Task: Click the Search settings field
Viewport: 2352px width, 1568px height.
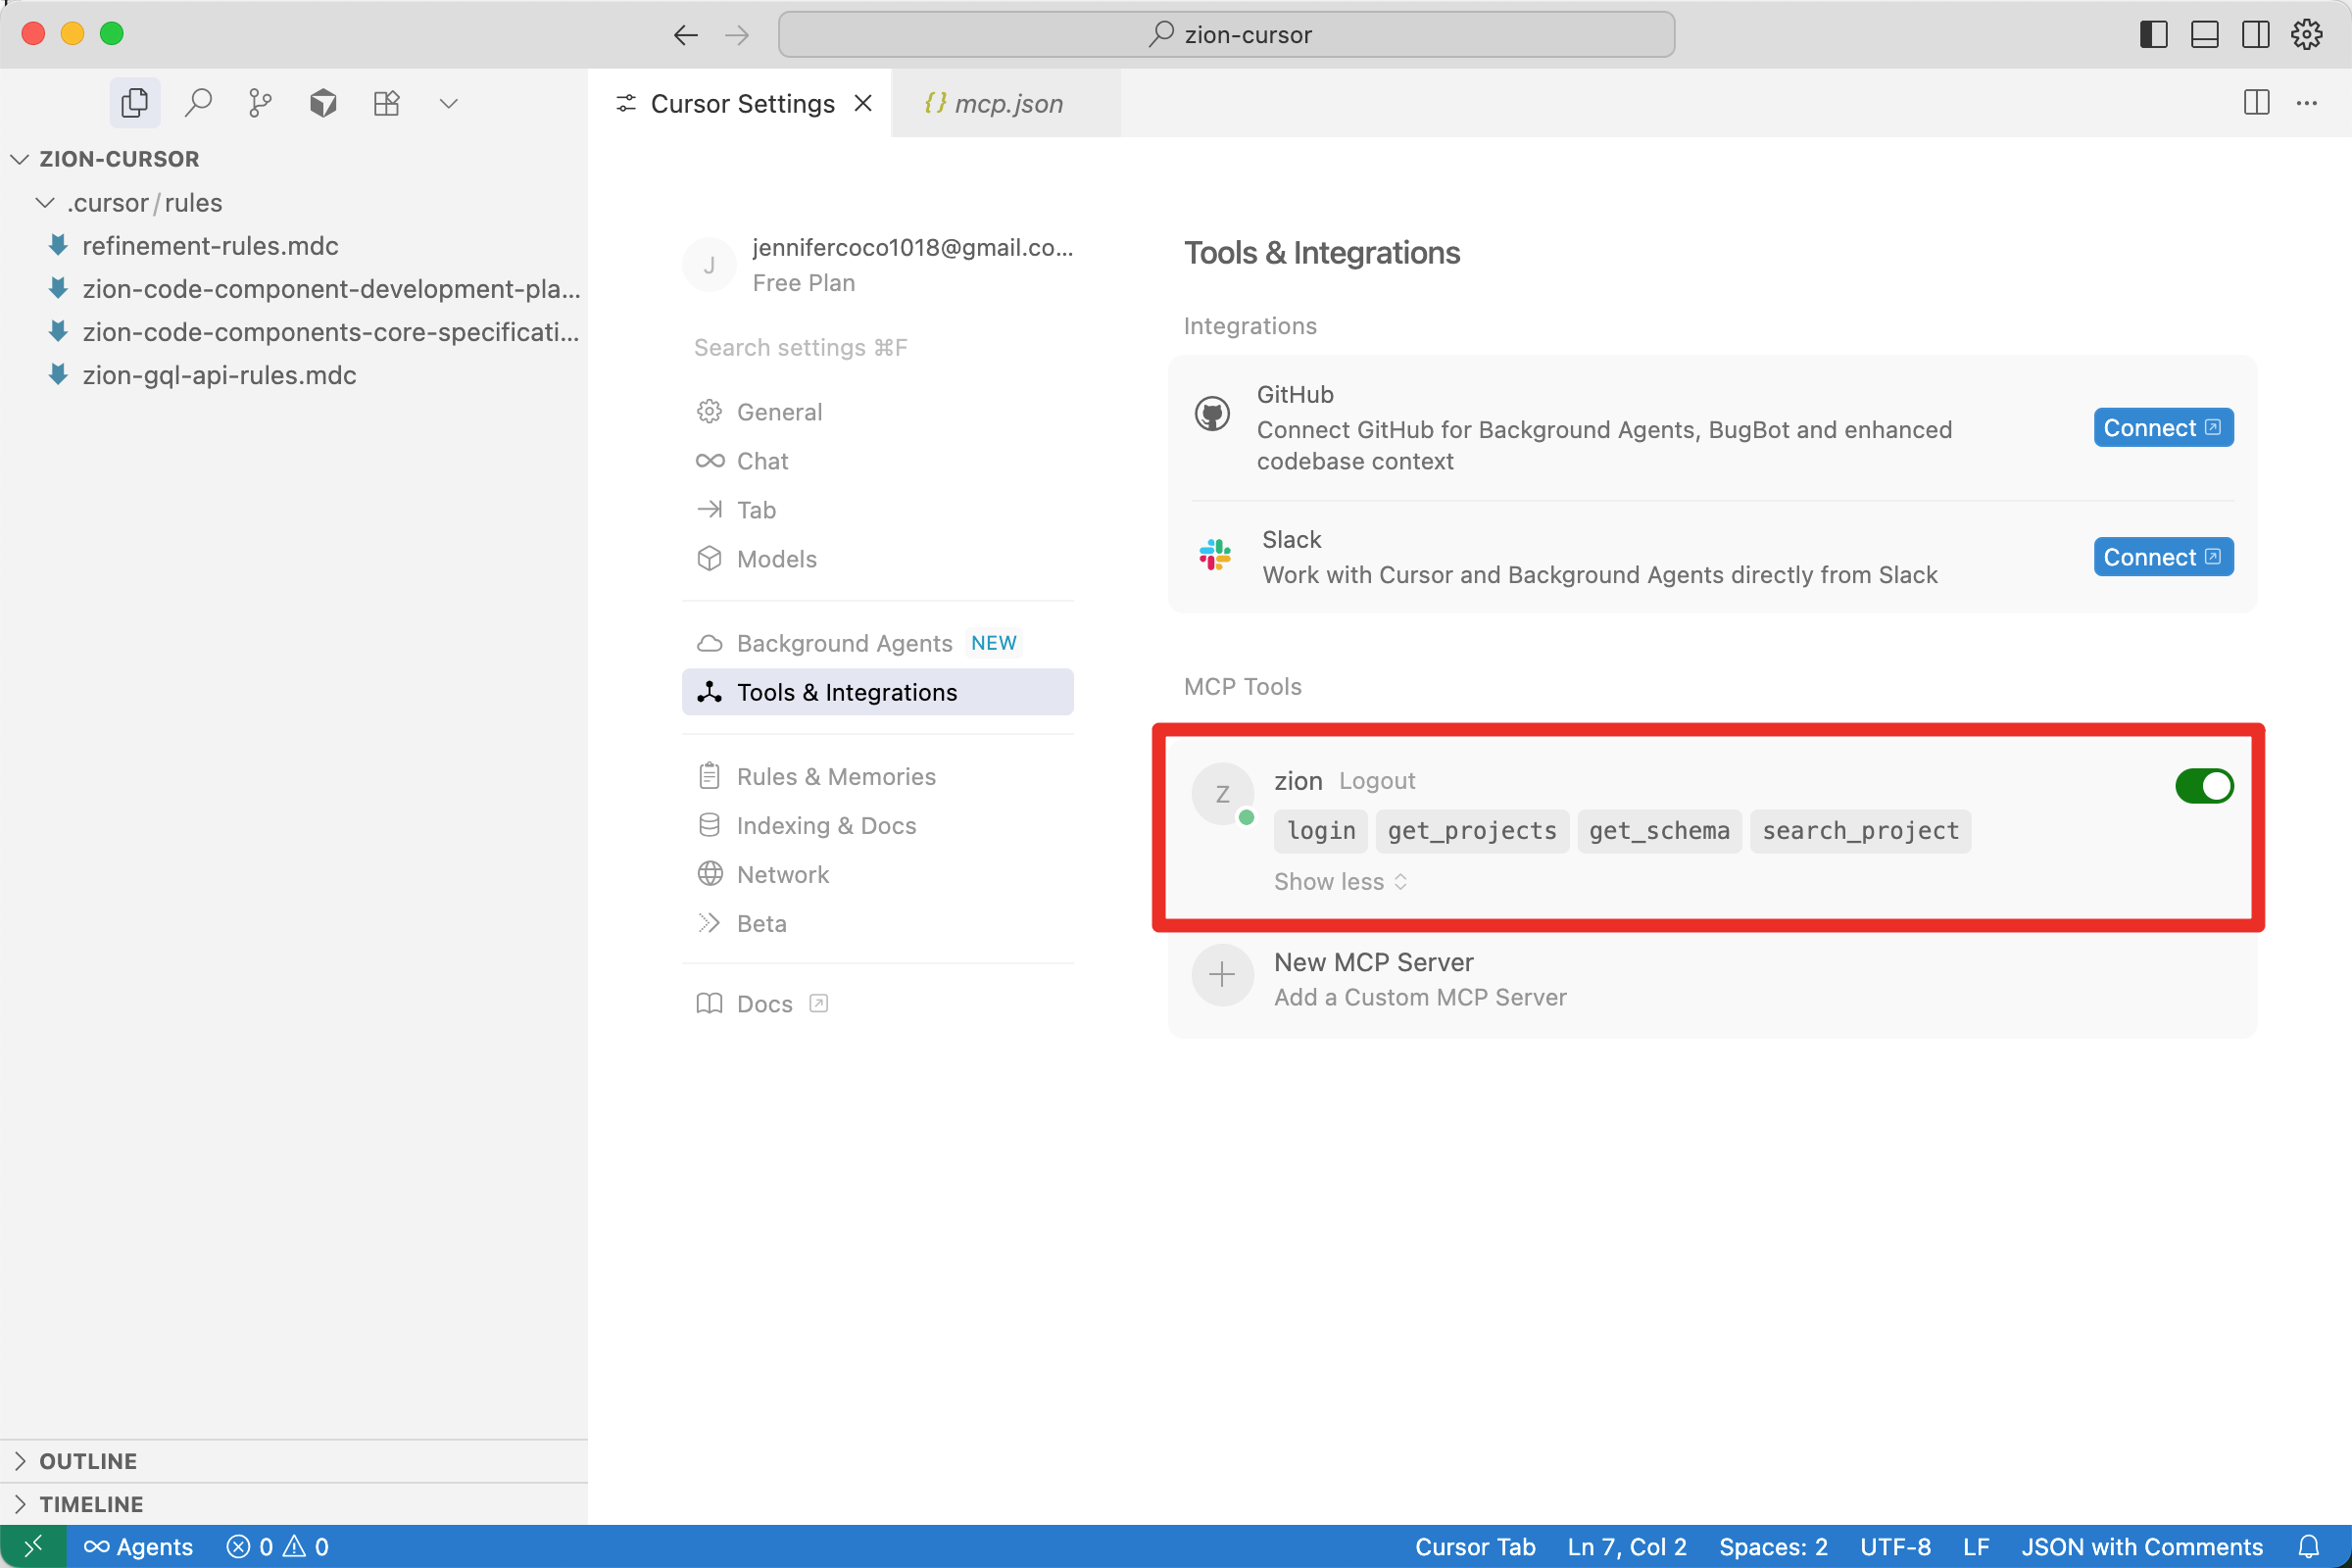Action: pyautogui.click(x=878, y=347)
